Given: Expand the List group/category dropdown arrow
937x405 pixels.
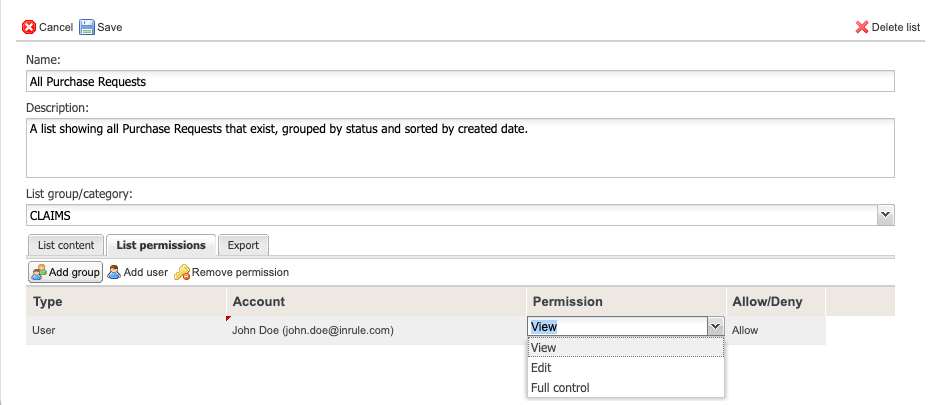Looking at the screenshot, I should tap(884, 215).
